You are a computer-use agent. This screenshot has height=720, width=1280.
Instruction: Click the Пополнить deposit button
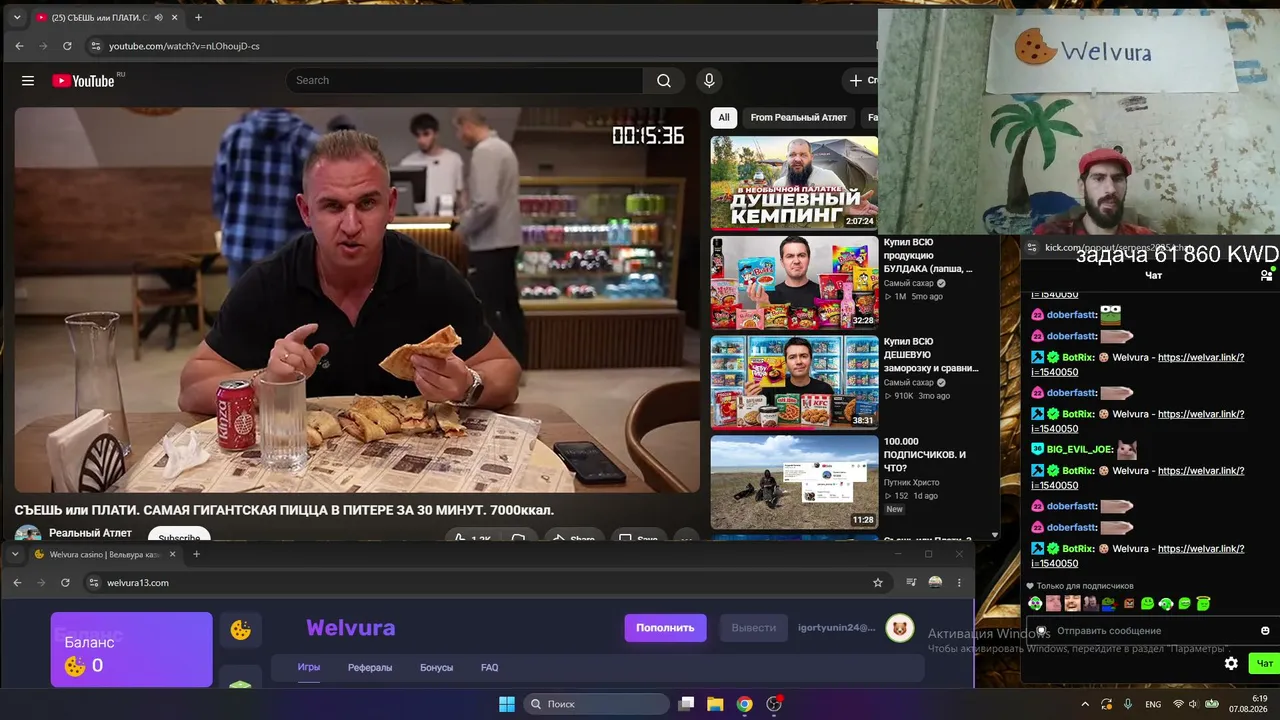pos(665,628)
